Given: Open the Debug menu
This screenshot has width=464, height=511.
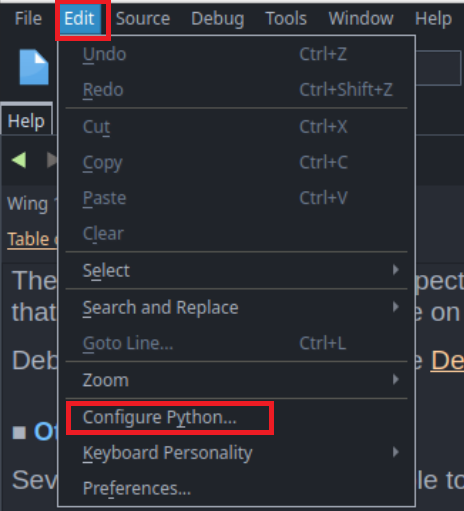Looking at the screenshot, I should (x=218, y=18).
